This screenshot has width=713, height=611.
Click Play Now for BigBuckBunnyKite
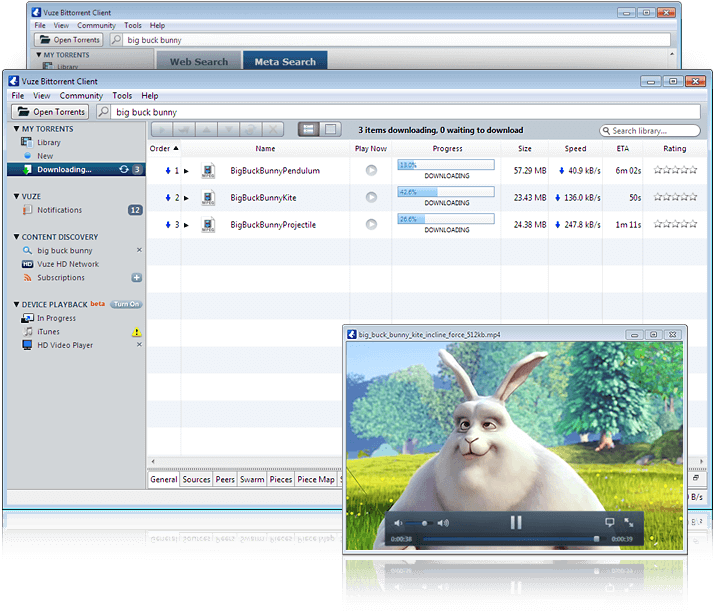372,197
